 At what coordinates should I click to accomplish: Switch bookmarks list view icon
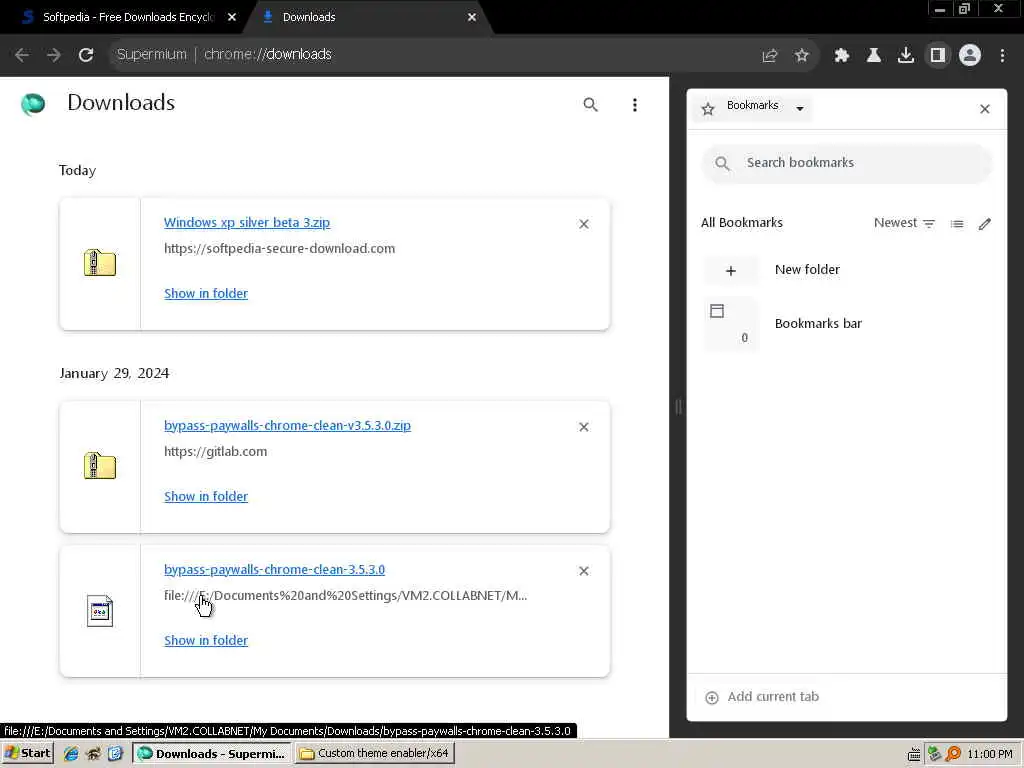click(957, 224)
